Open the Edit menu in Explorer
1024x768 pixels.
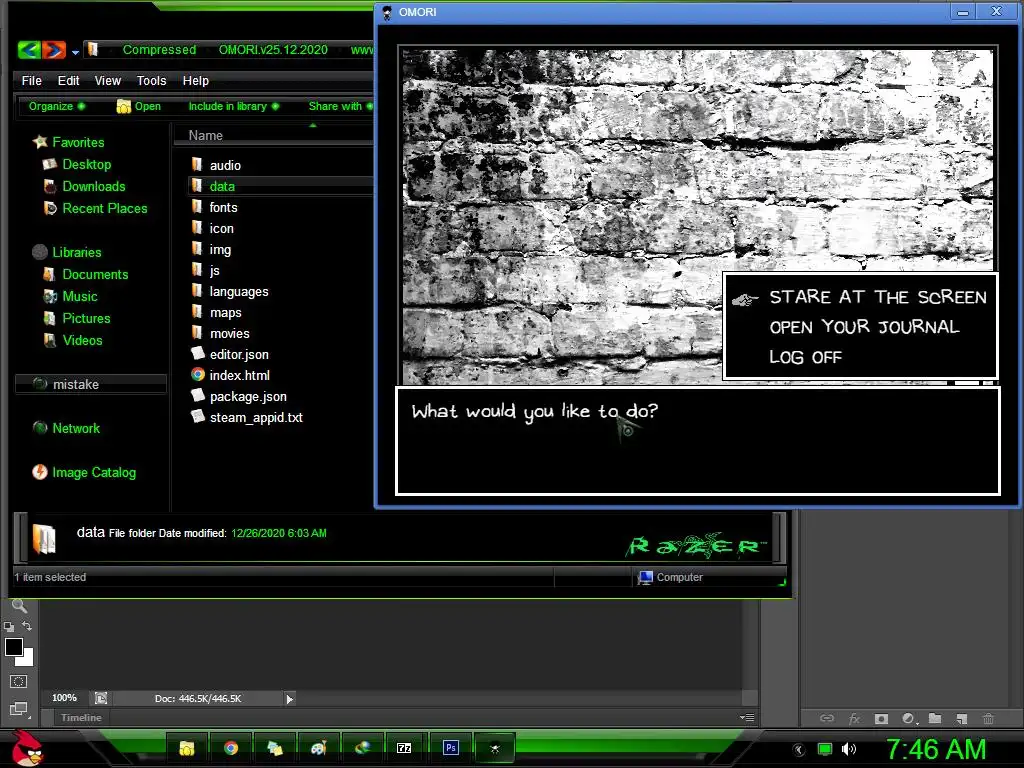pyautogui.click(x=69, y=80)
